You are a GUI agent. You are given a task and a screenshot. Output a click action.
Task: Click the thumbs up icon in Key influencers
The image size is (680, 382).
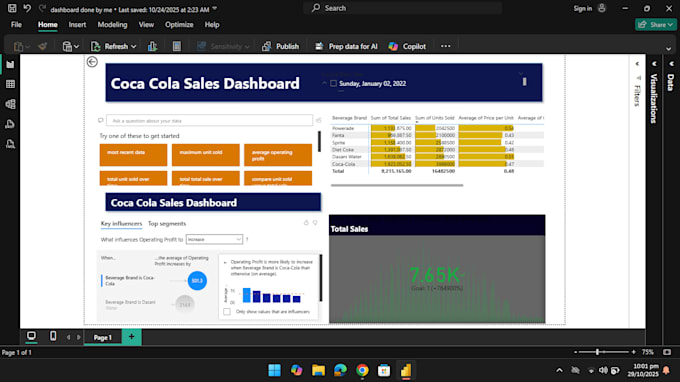point(306,222)
